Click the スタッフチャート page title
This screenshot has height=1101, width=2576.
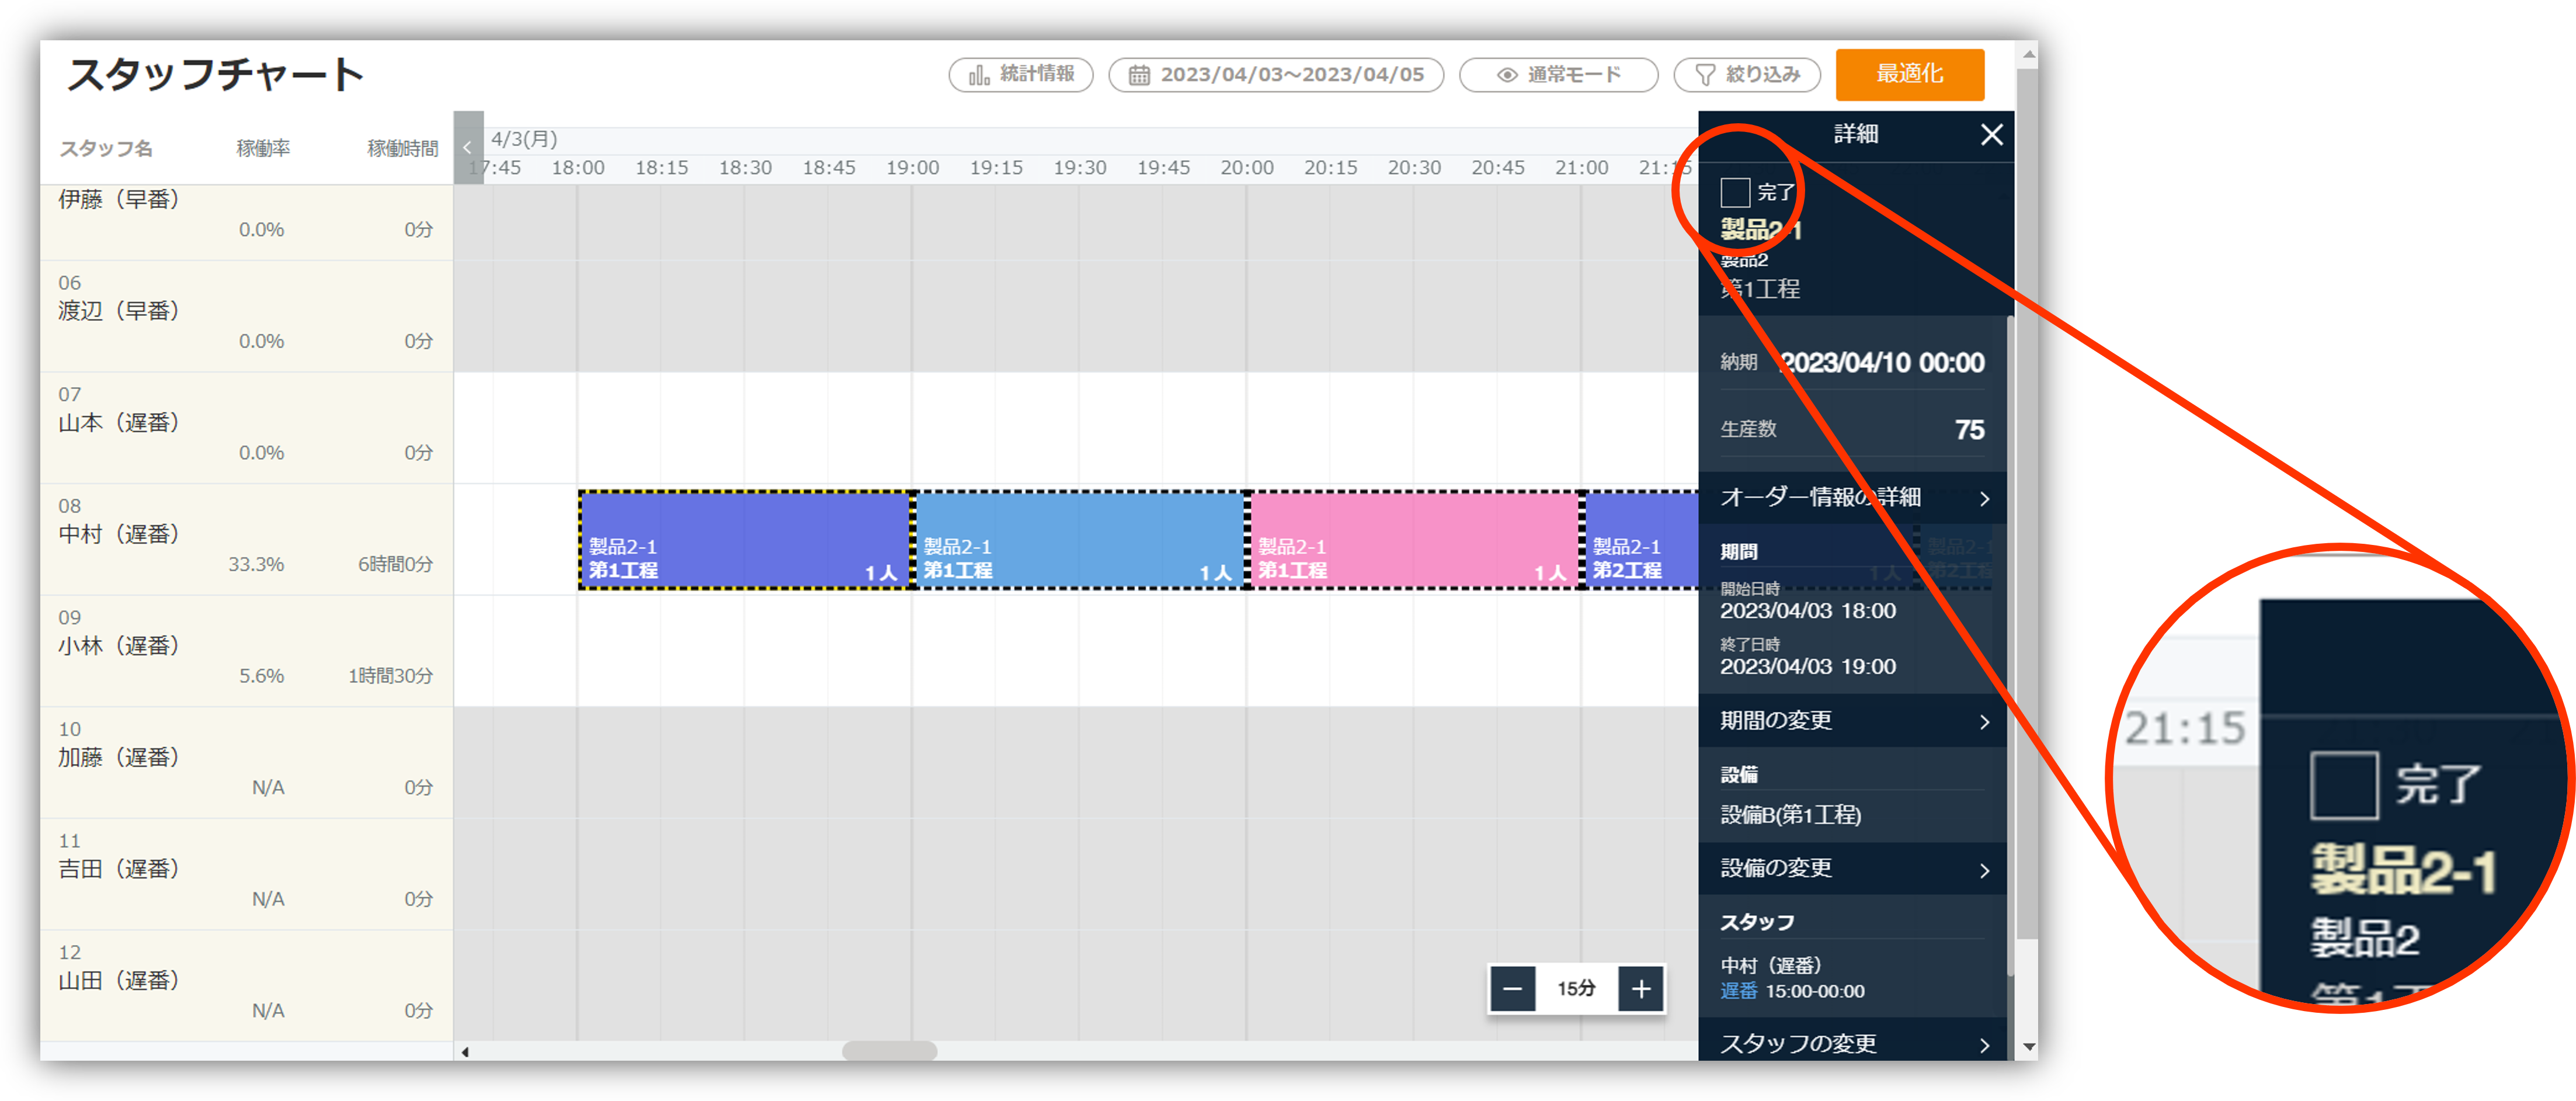(215, 75)
